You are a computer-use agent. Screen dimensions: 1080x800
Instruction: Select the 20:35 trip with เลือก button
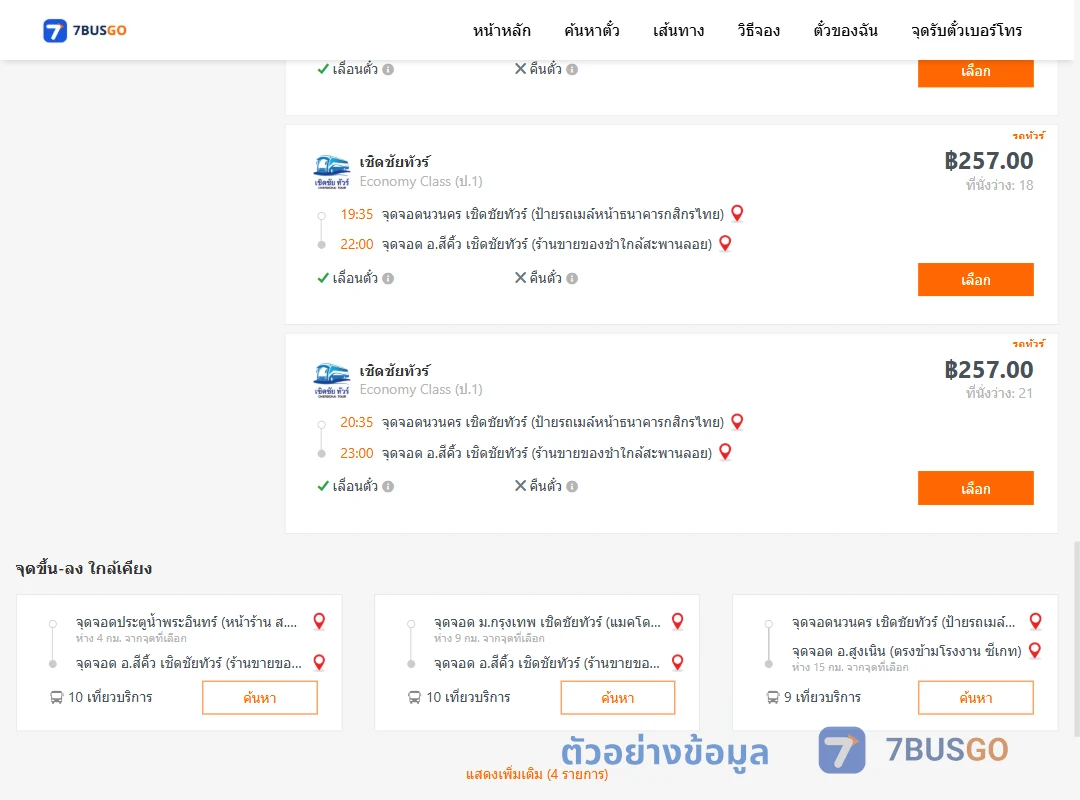(975, 489)
